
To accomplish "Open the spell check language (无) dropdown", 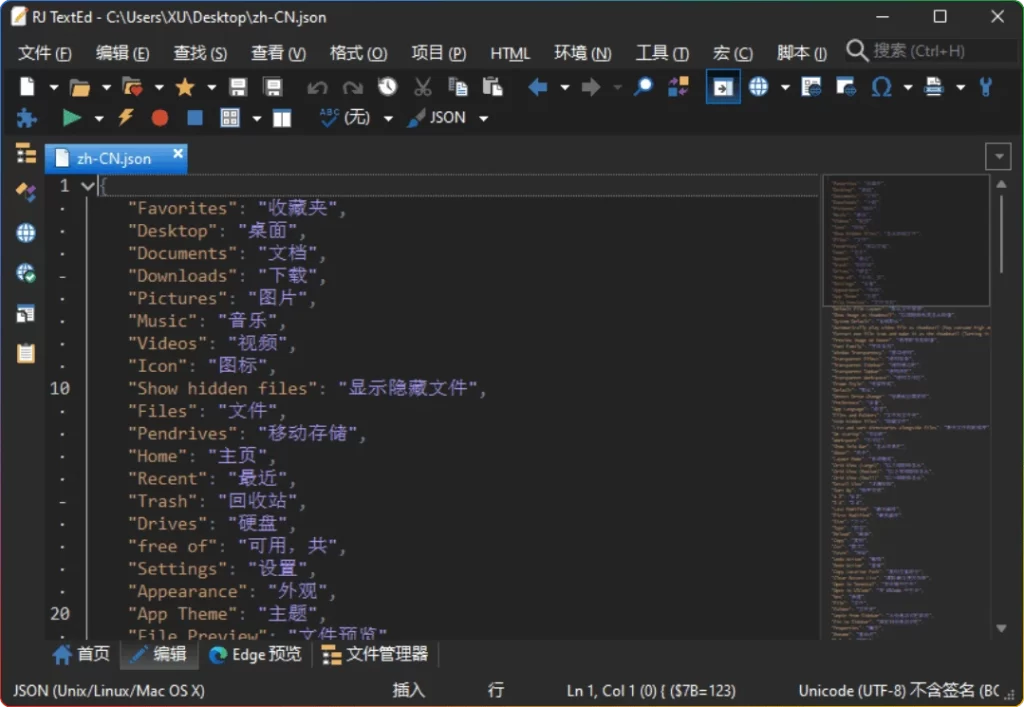I will click(x=389, y=117).
